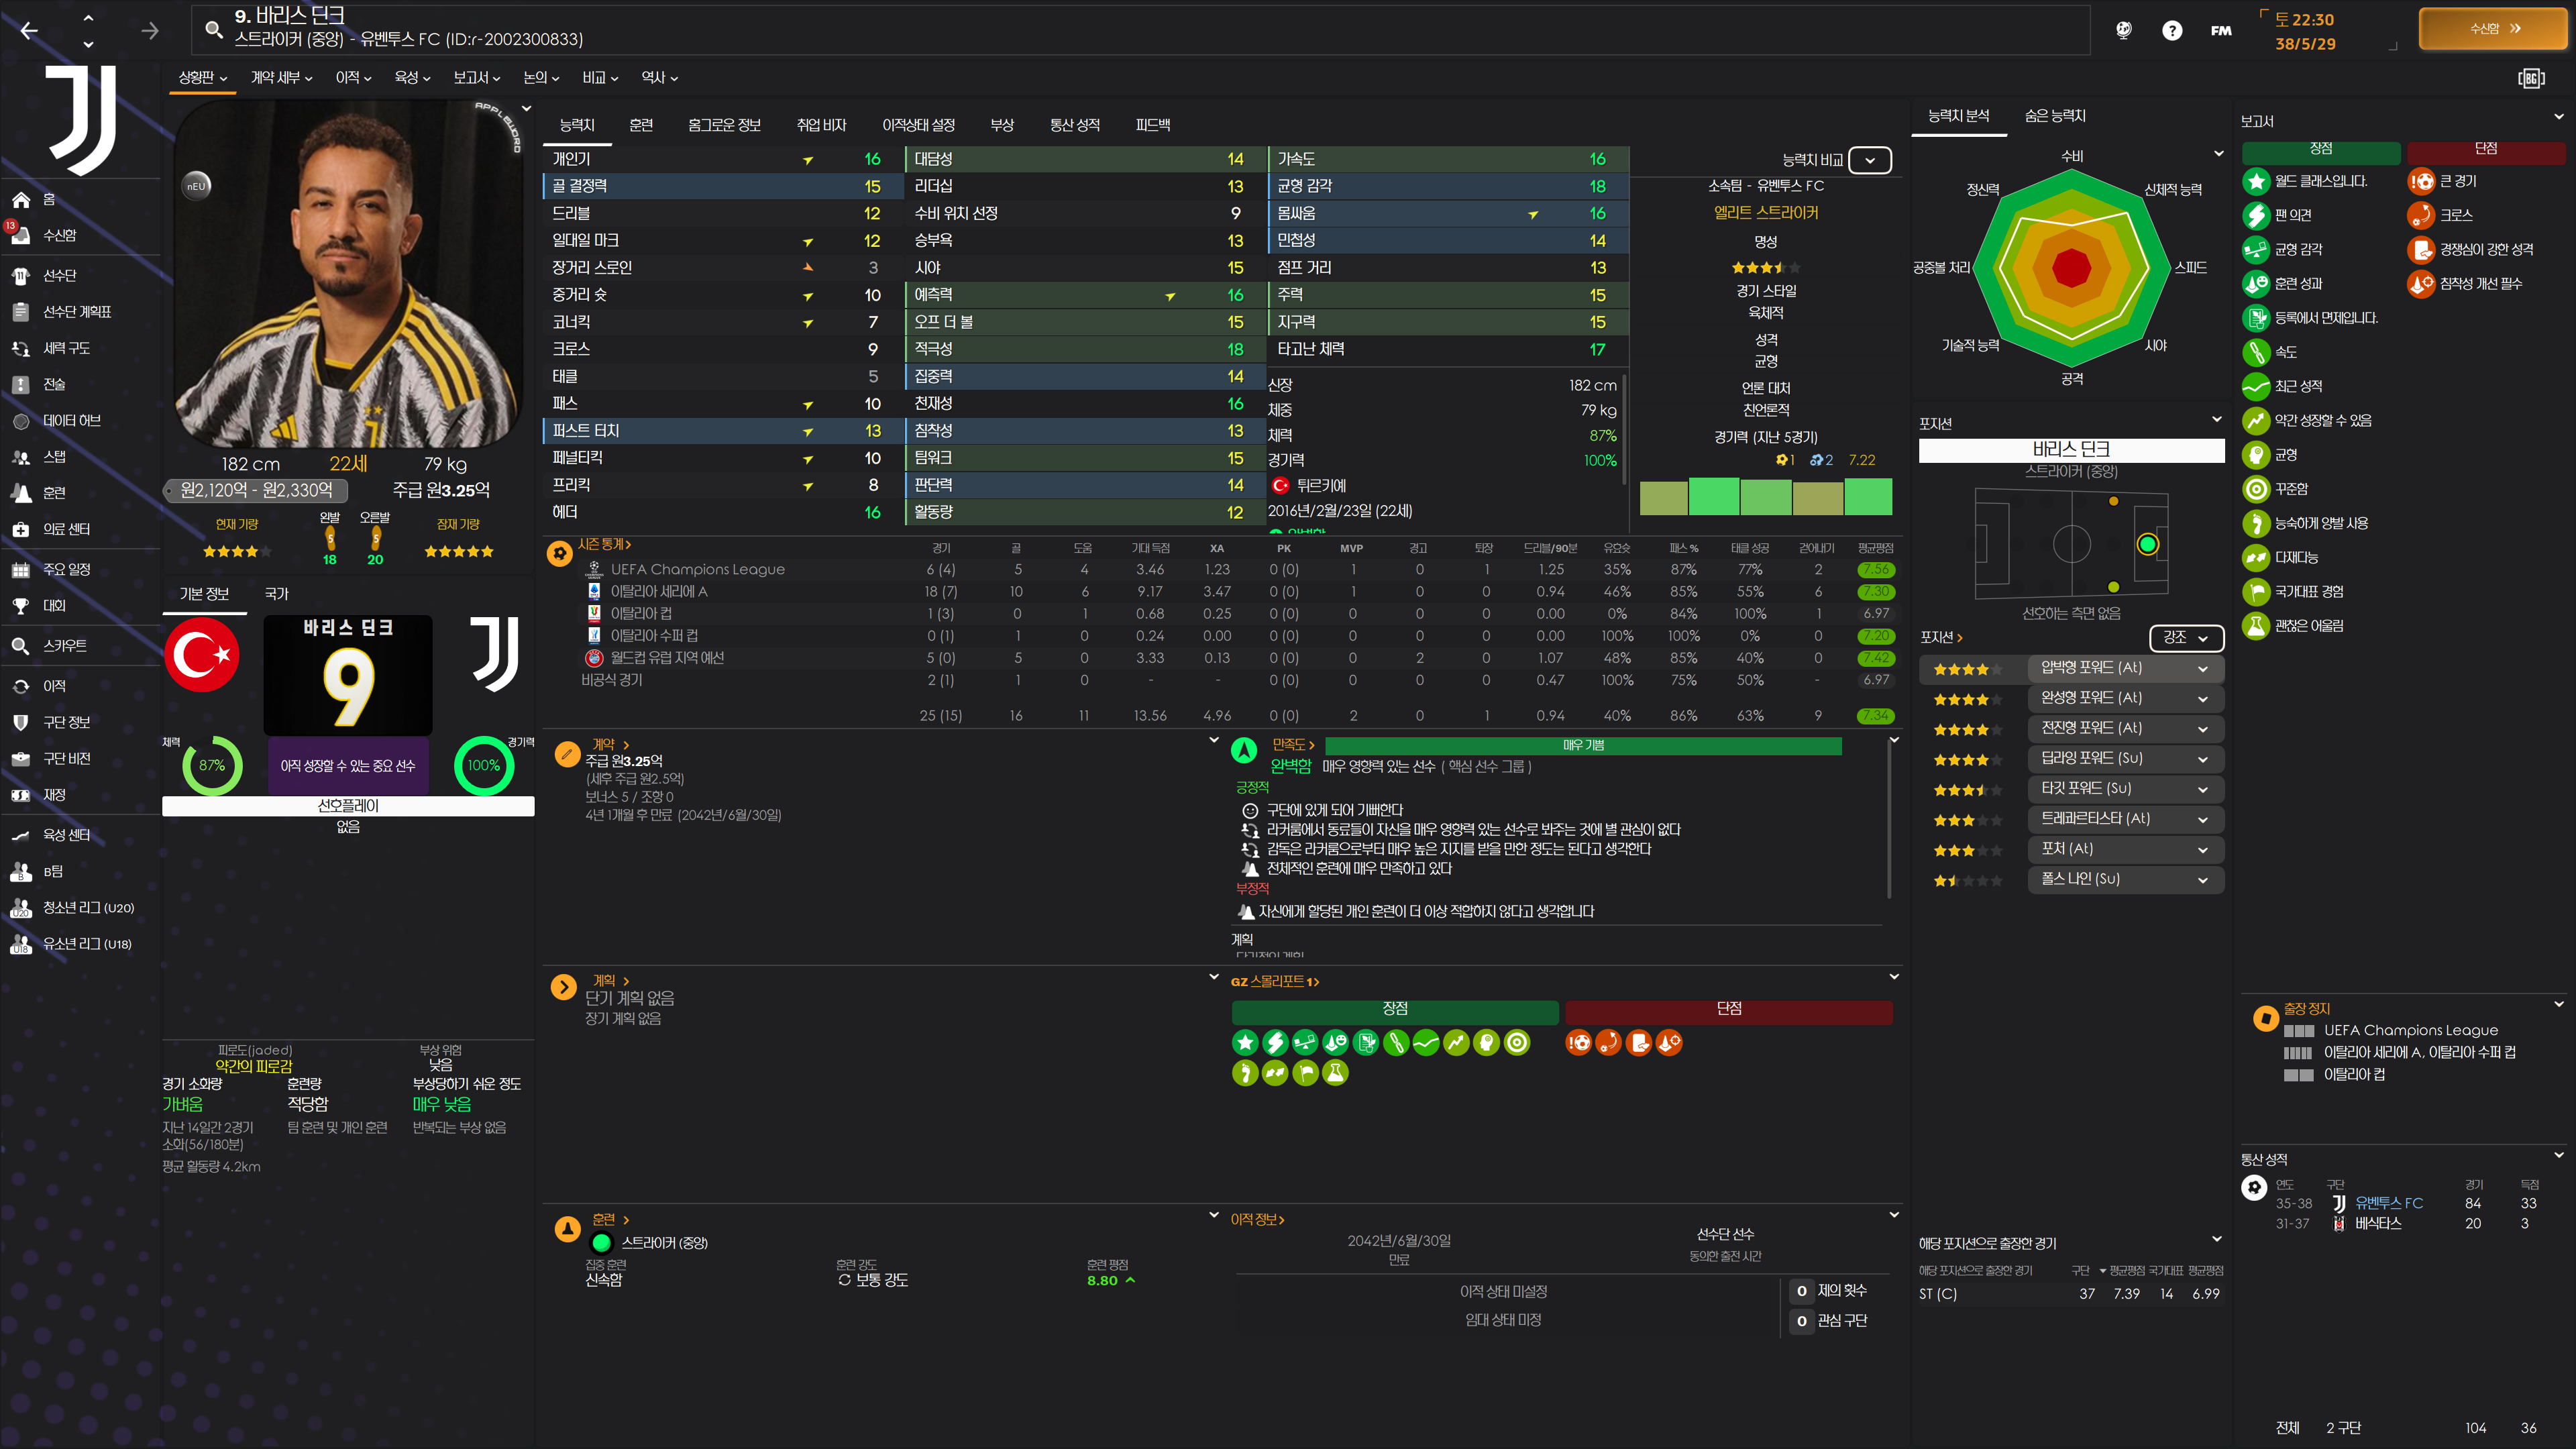The image size is (2576, 1449).
Task: Click the 경기력 100% sharpness ring
Action: [x=484, y=766]
